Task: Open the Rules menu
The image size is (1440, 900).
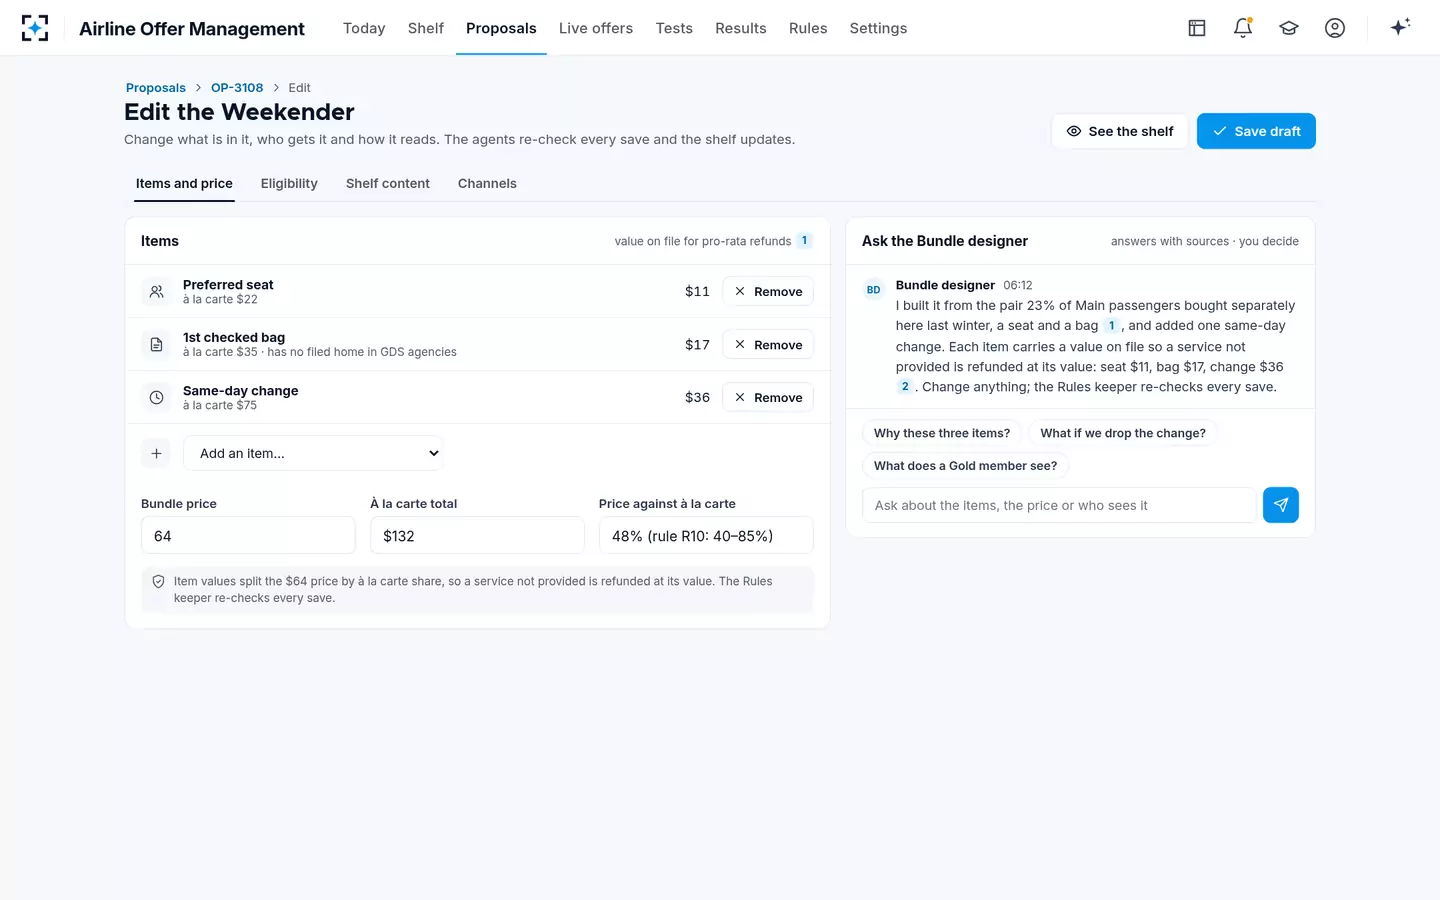Action: point(808,28)
